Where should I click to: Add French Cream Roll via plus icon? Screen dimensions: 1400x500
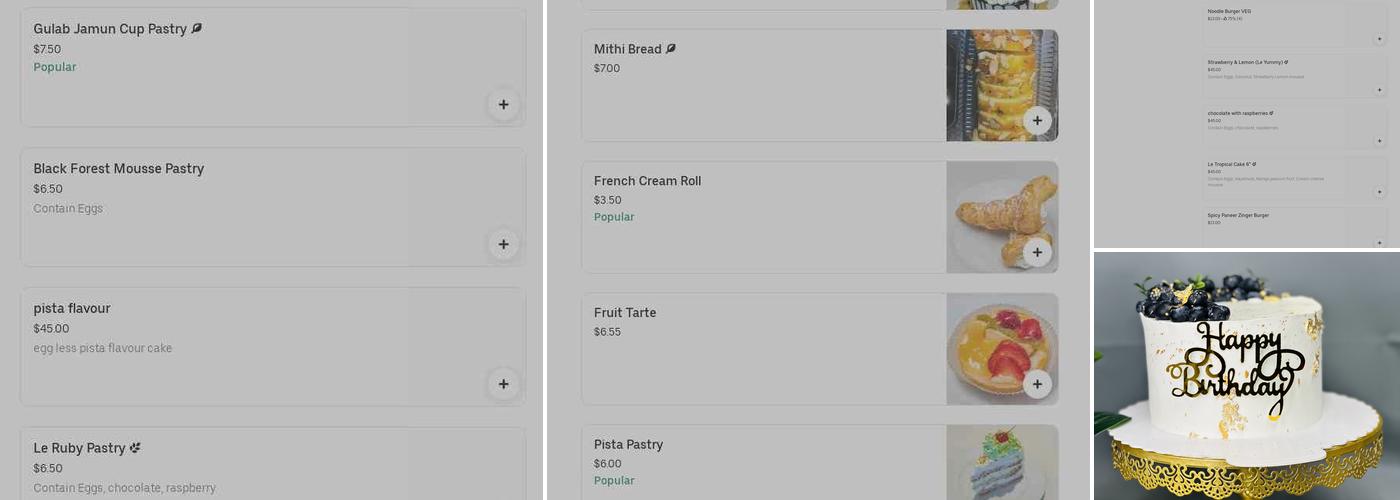click(1037, 253)
